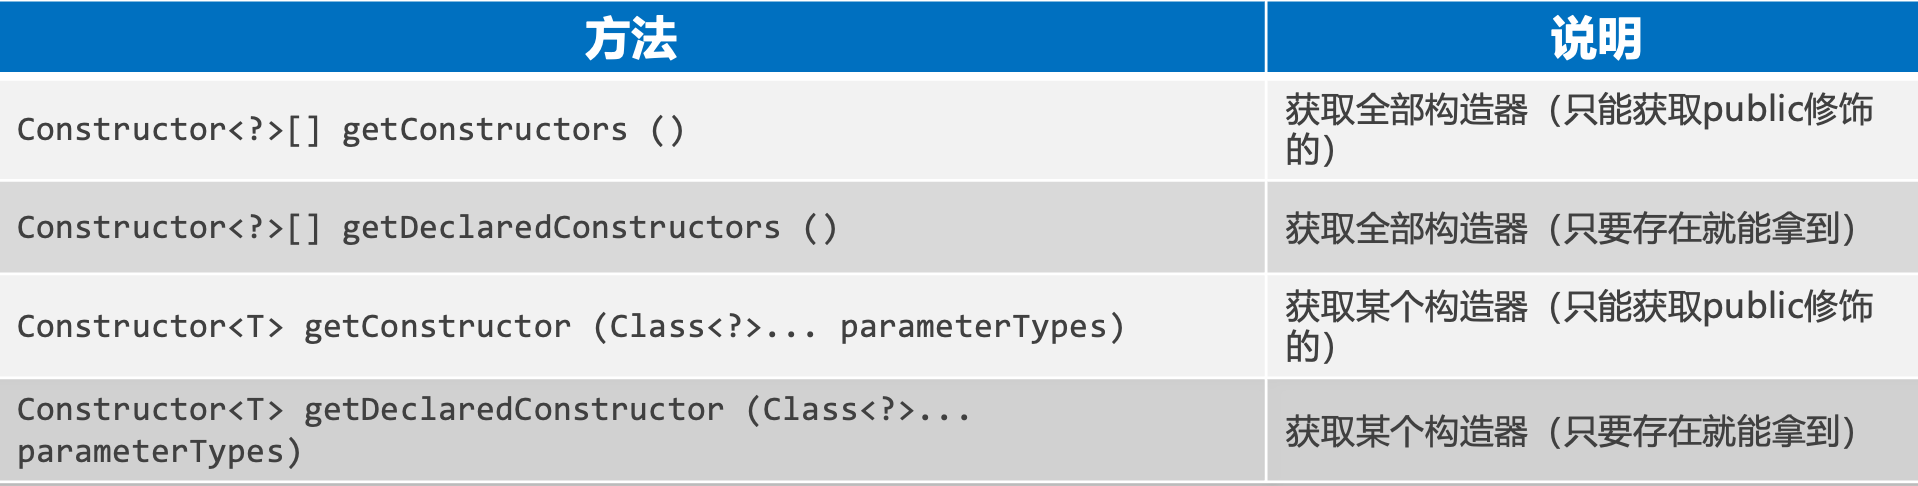Click the "方法" column header

coord(631,39)
